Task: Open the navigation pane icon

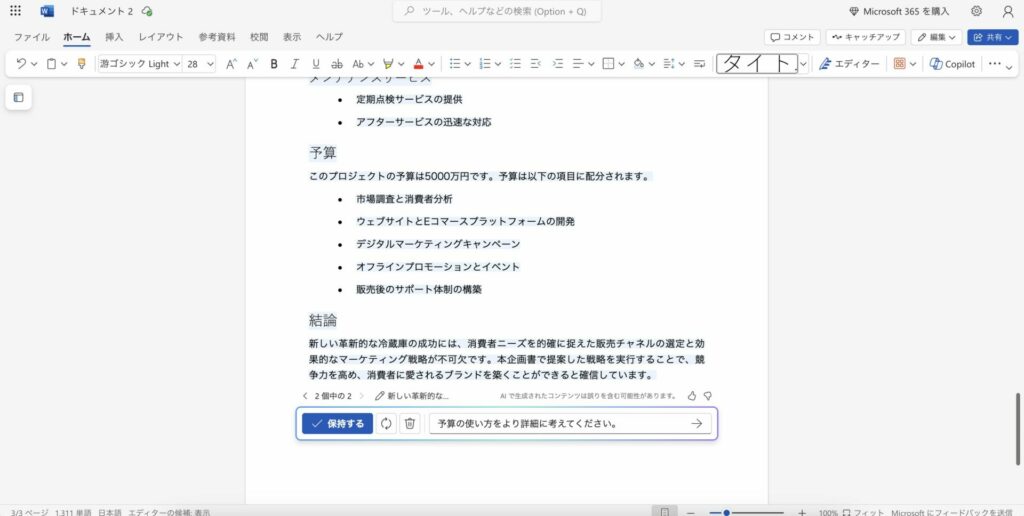Action: click(x=18, y=97)
